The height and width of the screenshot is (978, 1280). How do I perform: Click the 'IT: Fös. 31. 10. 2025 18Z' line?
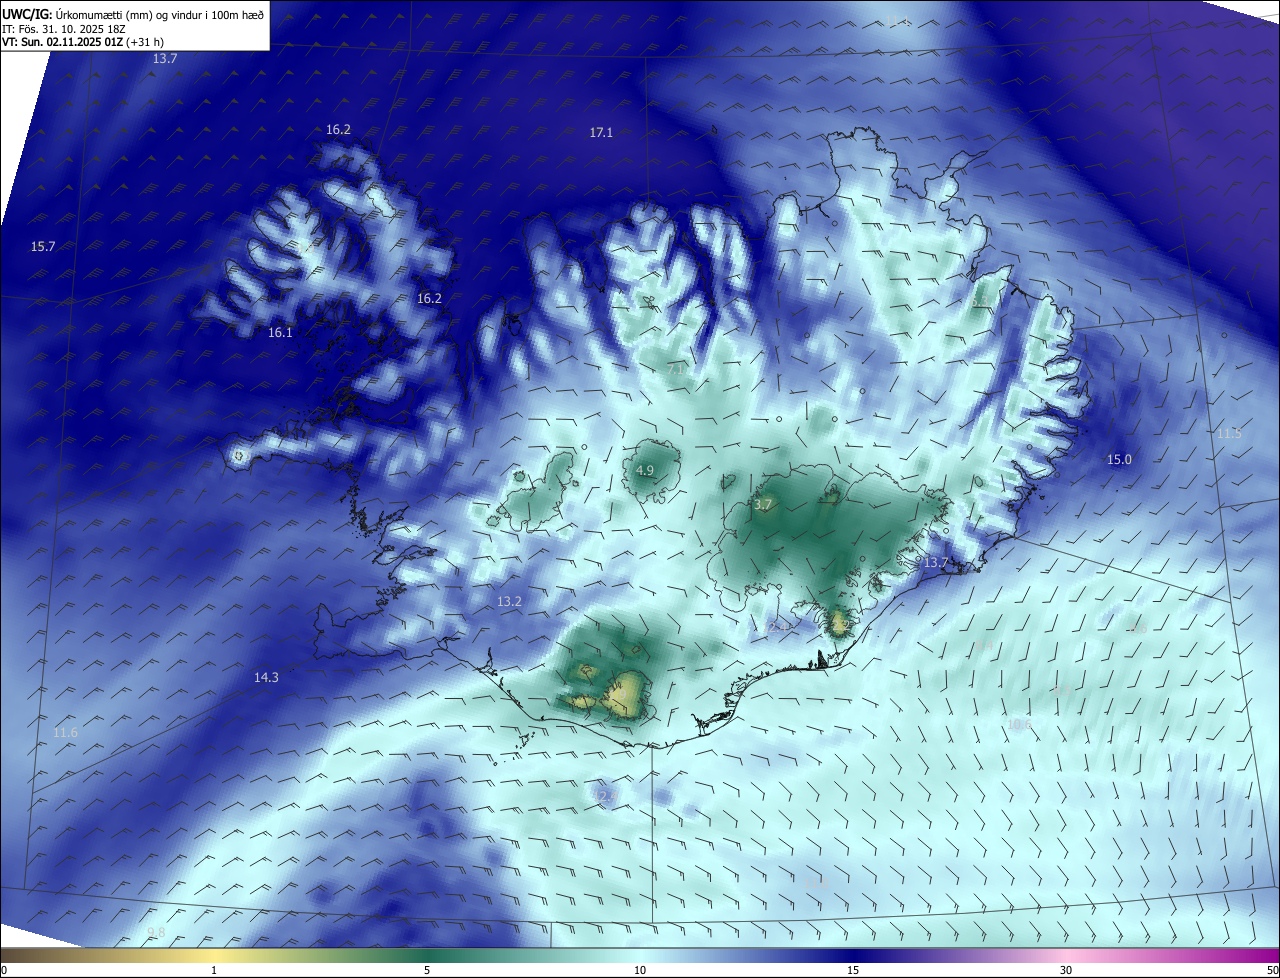(x=64, y=29)
